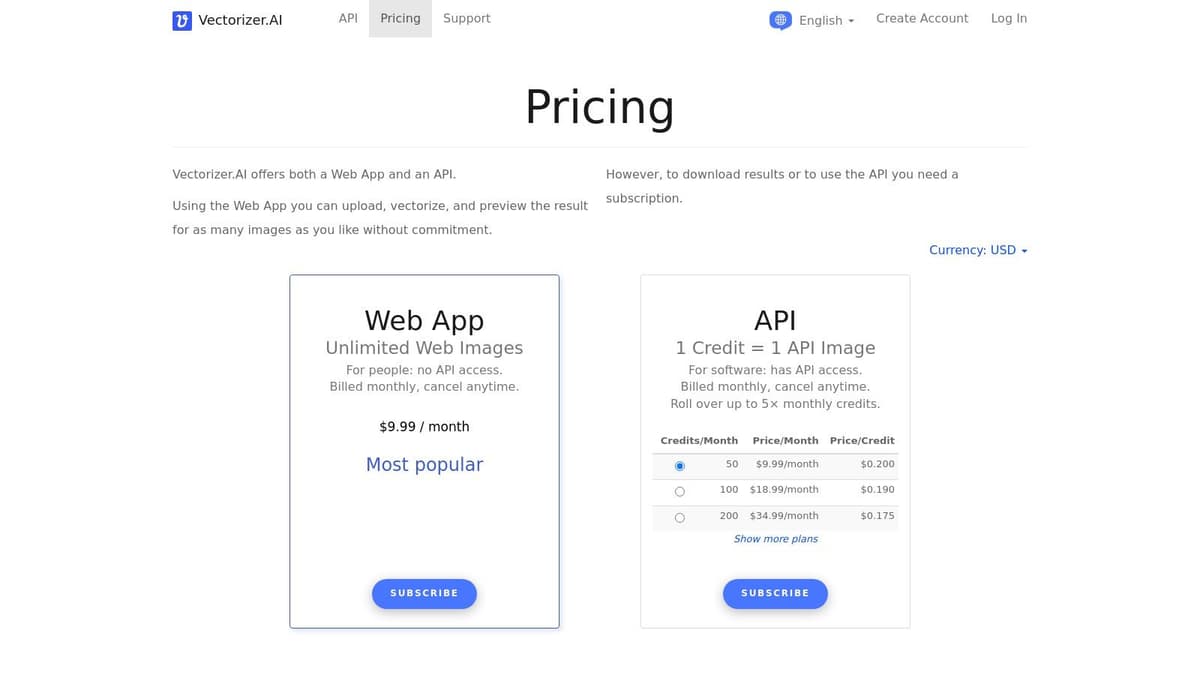Subscribe to the API plan
Image resolution: width=1200 pixels, height=675 pixels.
[775, 593]
